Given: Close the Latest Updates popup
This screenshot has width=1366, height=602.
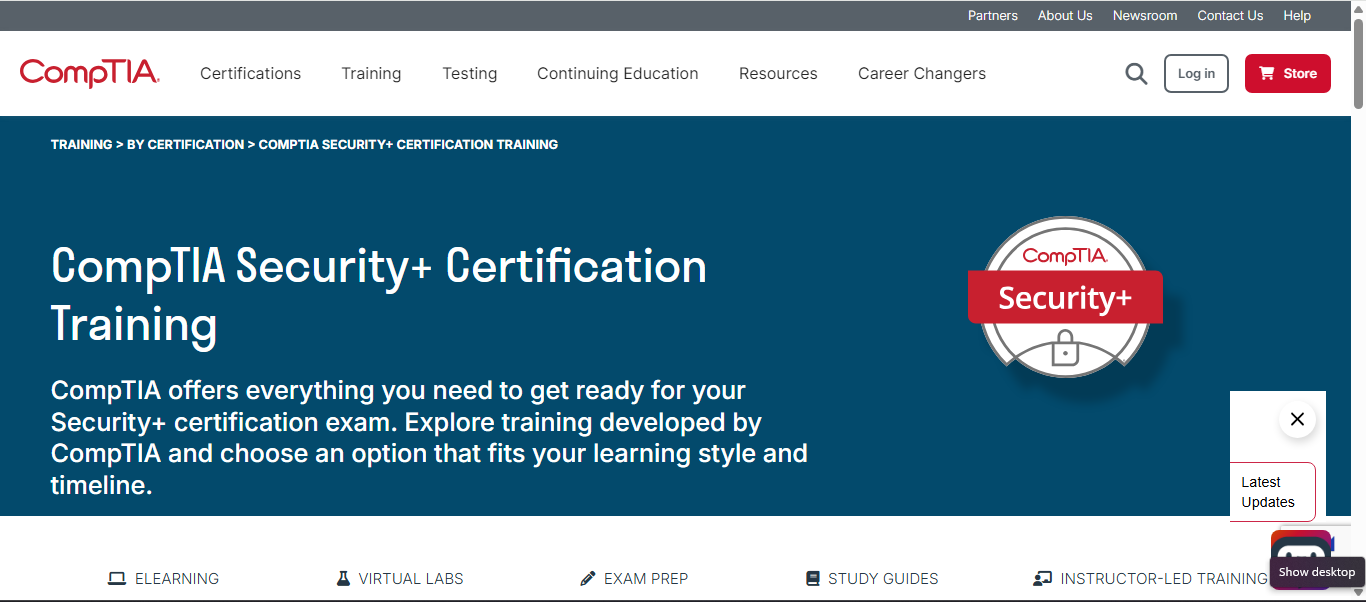Looking at the screenshot, I should pyautogui.click(x=1297, y=419).
